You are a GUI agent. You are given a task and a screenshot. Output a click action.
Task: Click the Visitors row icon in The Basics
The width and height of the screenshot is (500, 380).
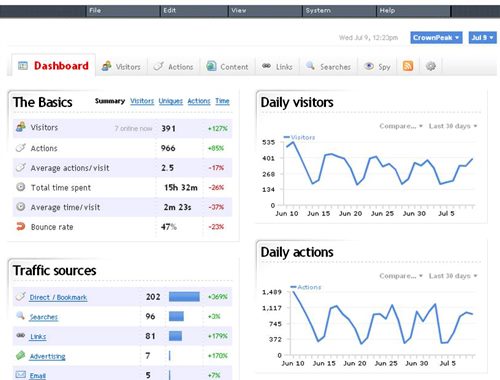pos(21,127)
